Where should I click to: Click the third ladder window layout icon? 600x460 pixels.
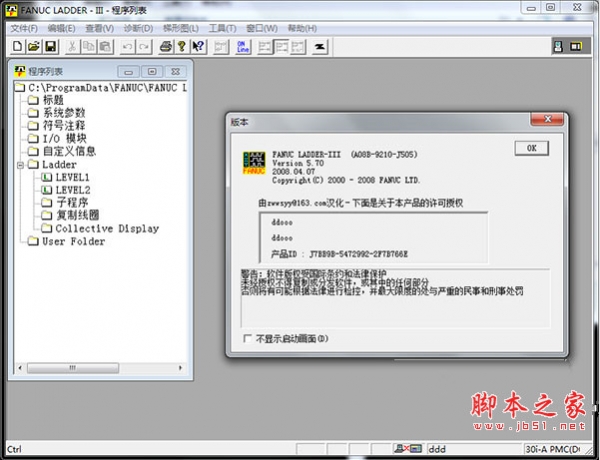[298, 47]
